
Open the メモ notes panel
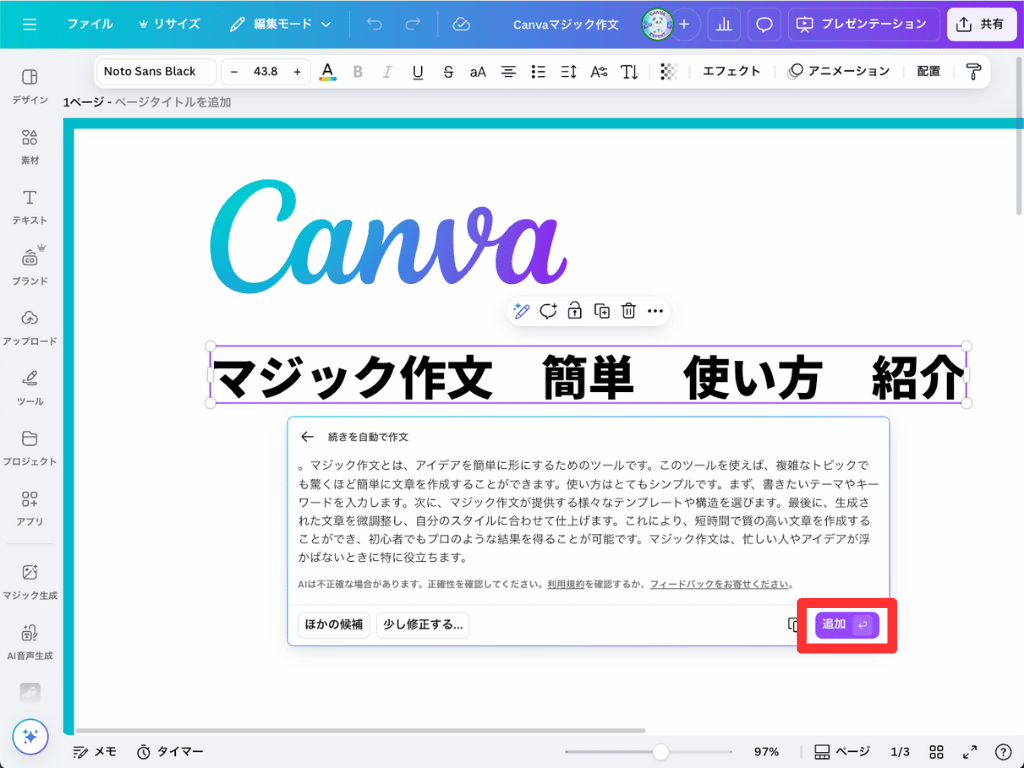(95, 752)
